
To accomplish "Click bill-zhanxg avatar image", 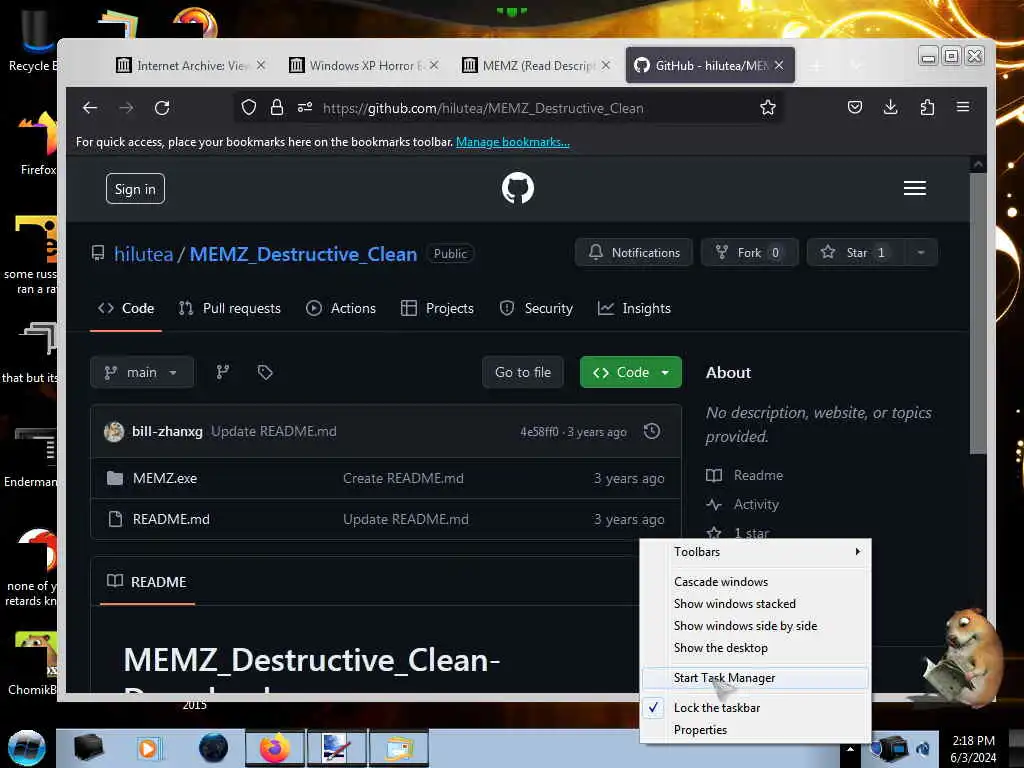I will tap(114, 432).
